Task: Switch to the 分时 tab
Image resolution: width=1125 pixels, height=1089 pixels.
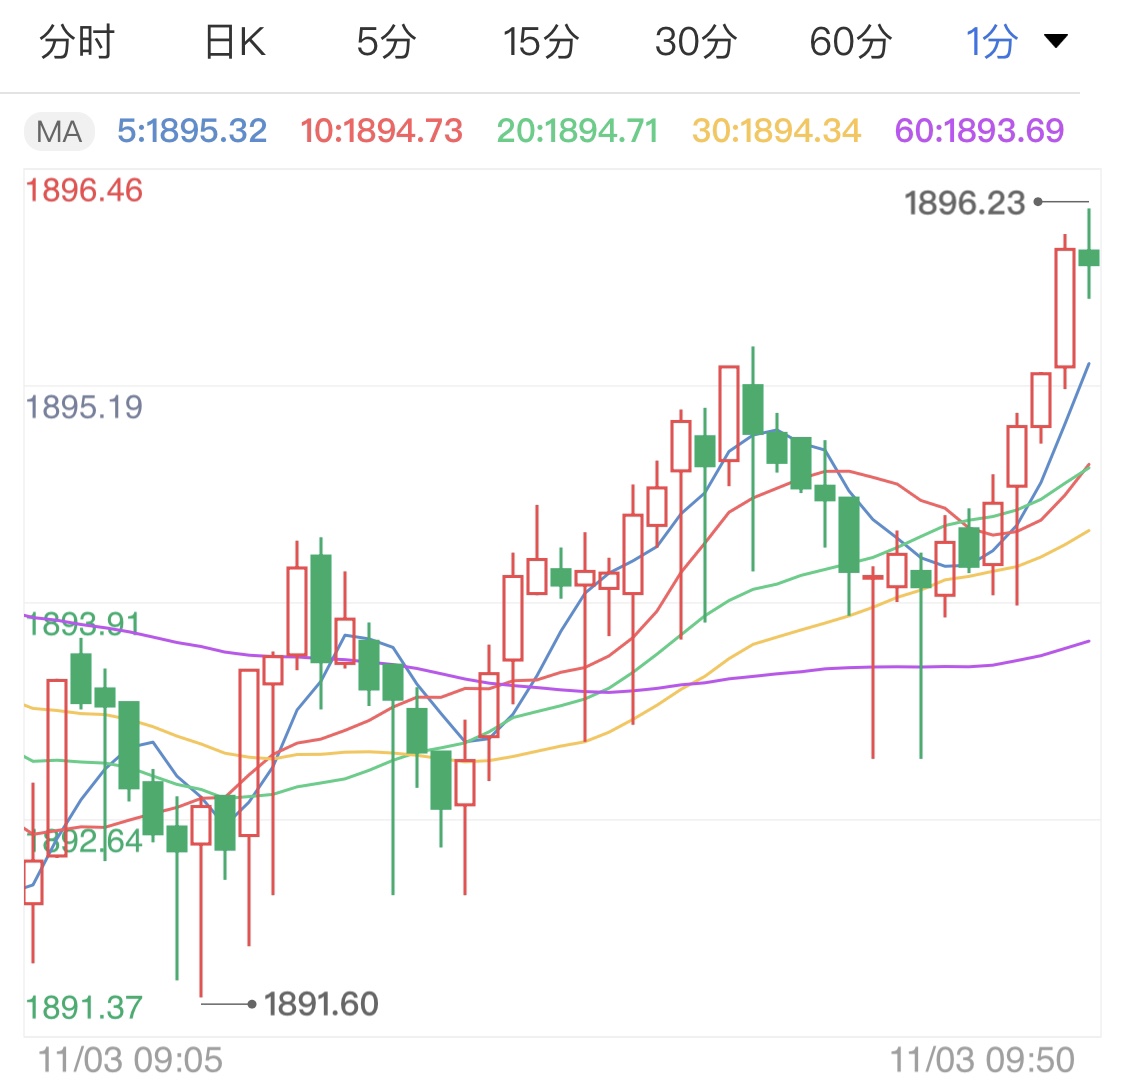Action: pos(77,42)
